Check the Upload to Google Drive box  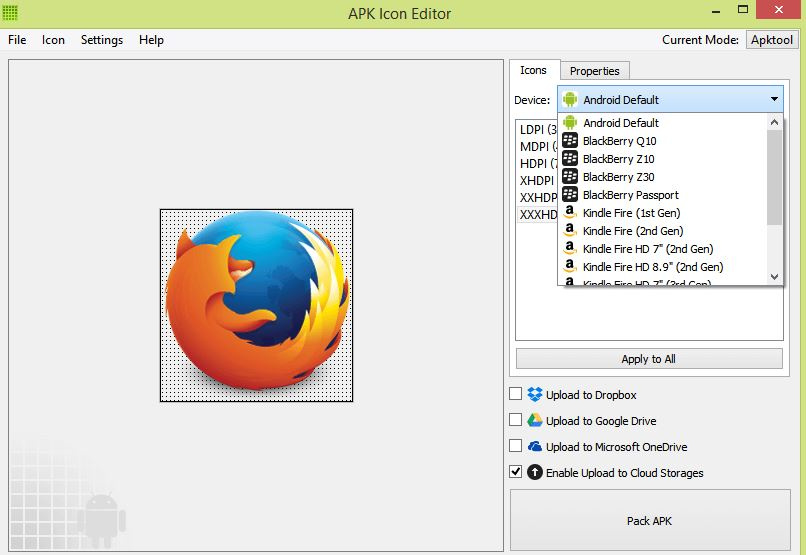[x=516, y=420]
